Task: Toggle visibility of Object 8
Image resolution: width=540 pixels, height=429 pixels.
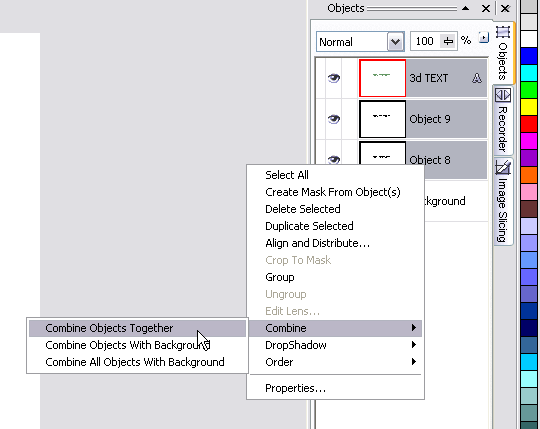Action: (333, 159)
